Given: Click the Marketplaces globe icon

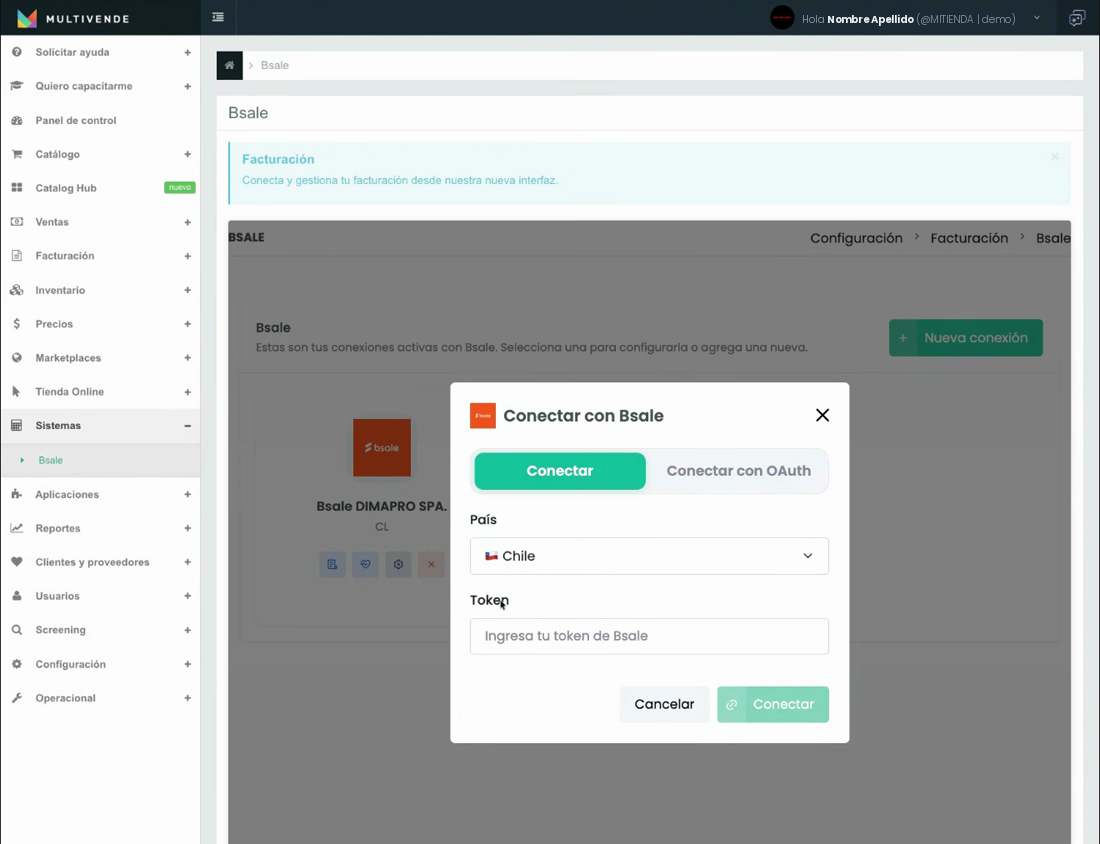Looking at the screenshot, I should (x=17, y=358).
